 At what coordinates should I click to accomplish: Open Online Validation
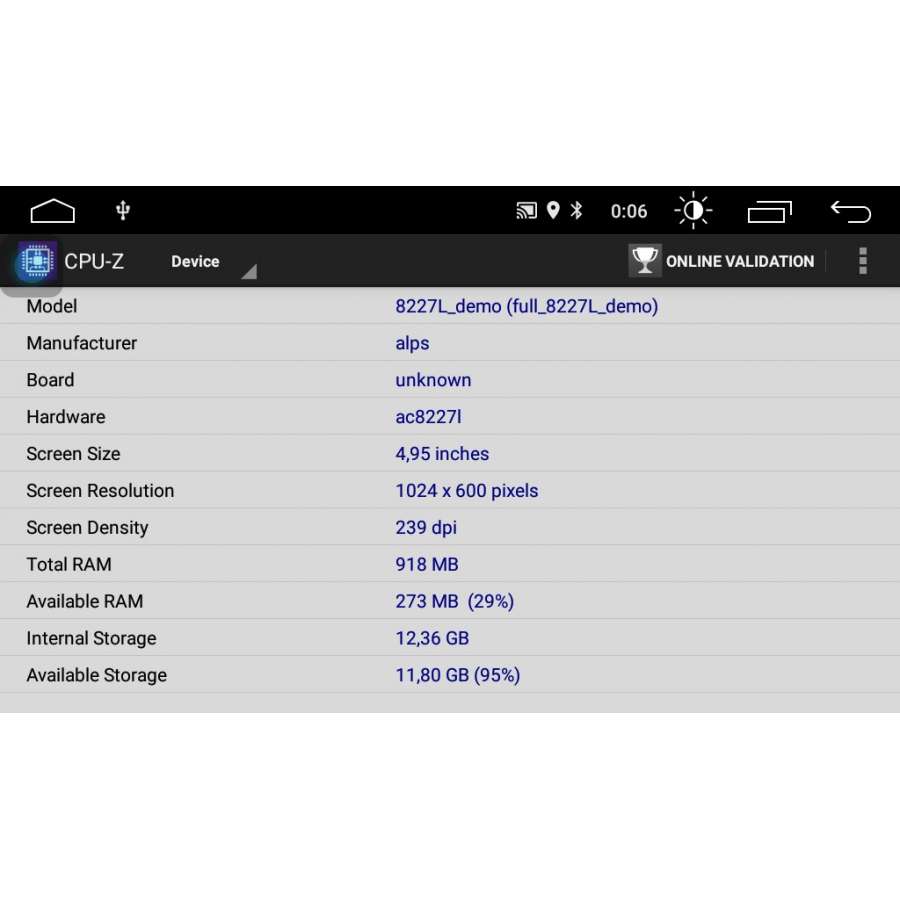tap(721, 261)
